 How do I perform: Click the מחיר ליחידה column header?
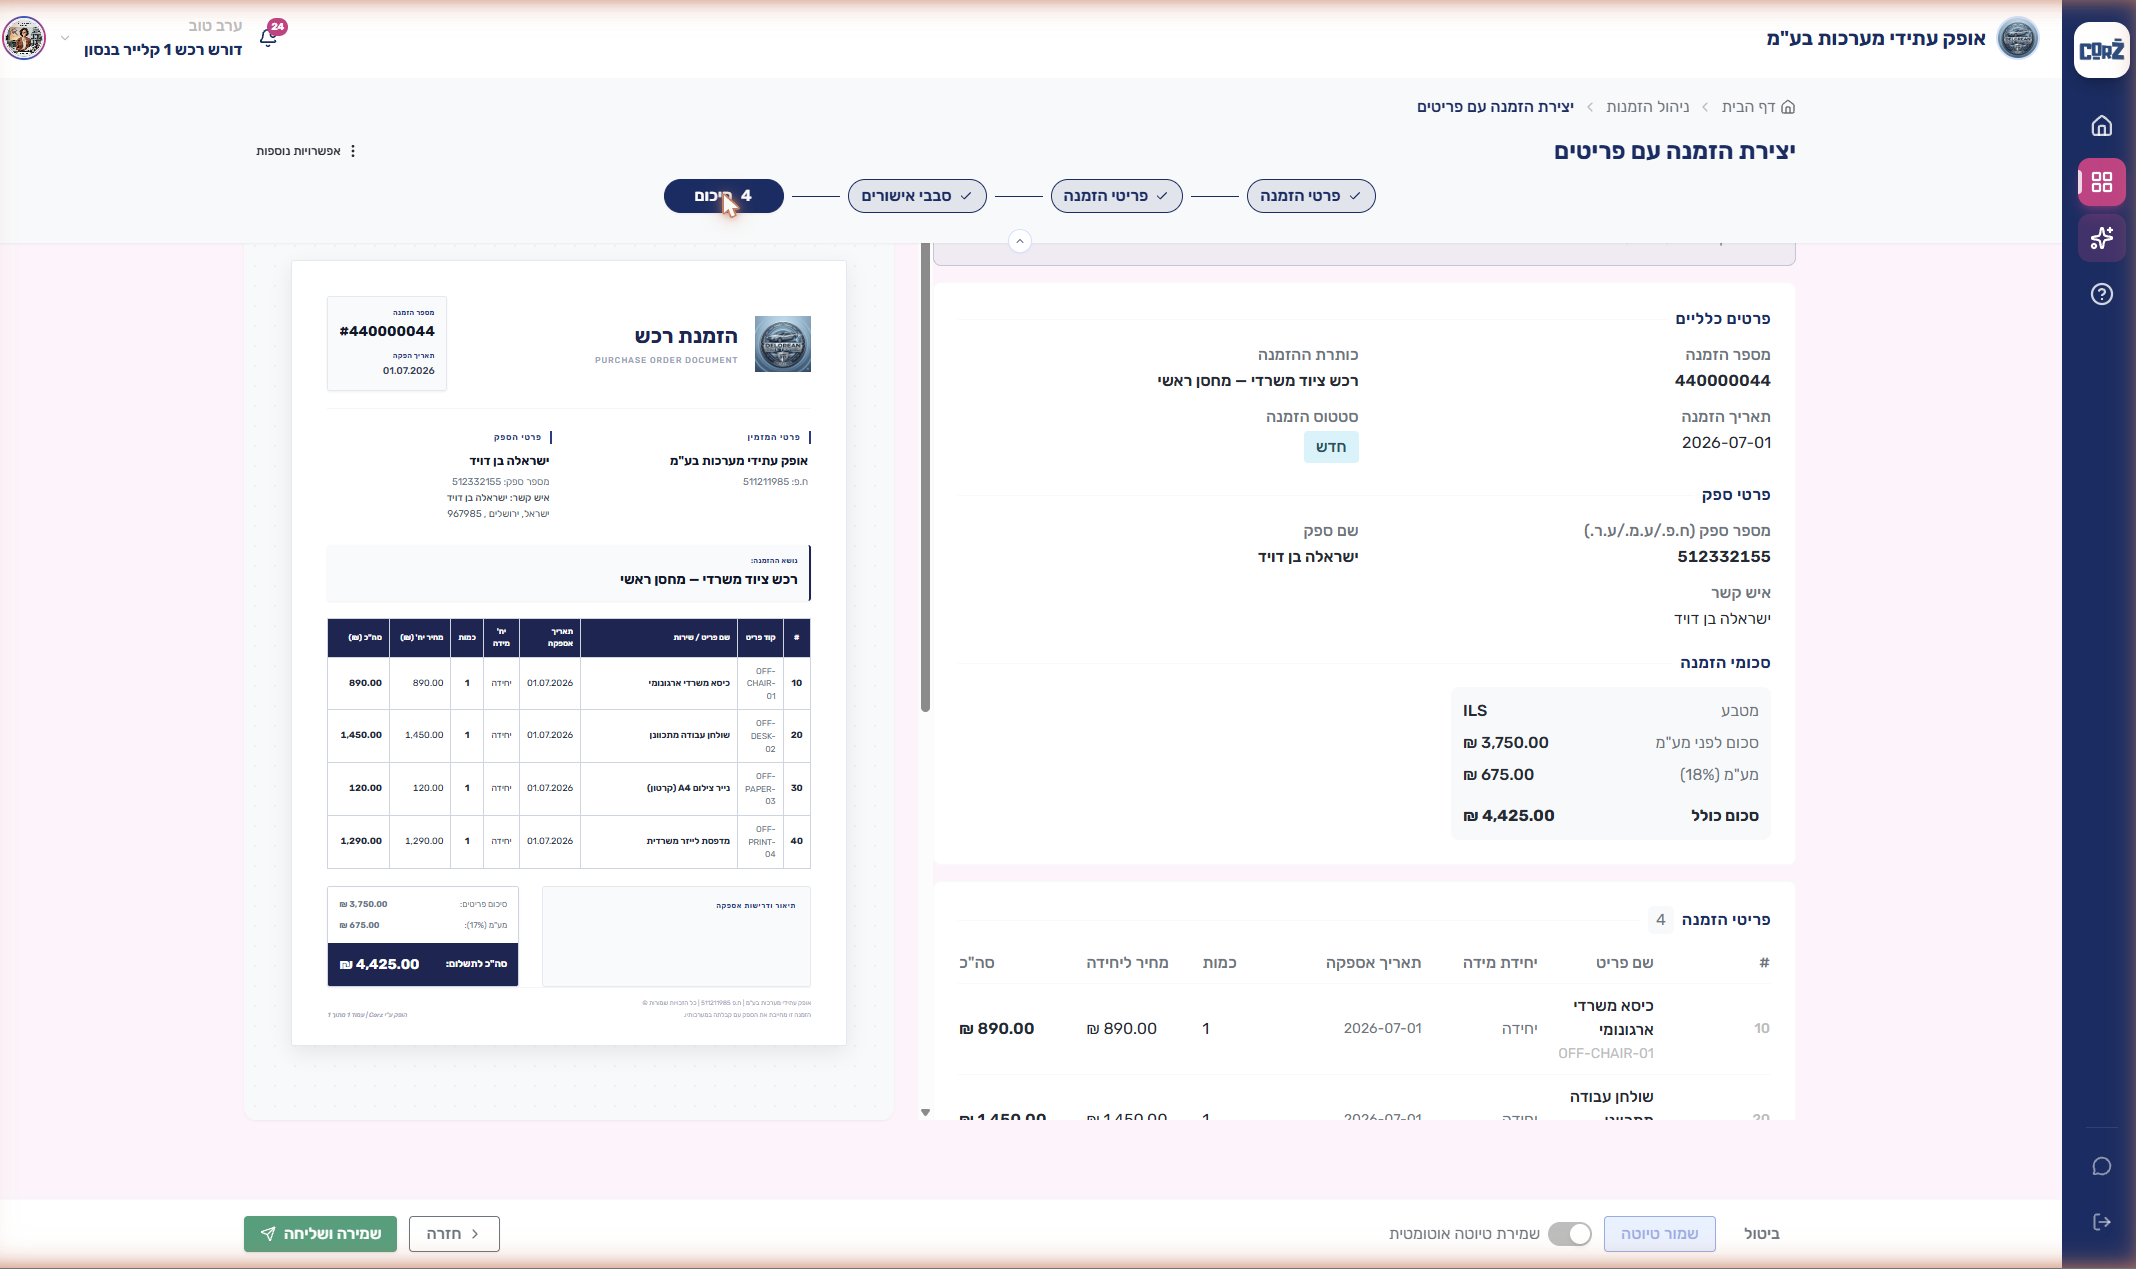[x=1127, y=963]
